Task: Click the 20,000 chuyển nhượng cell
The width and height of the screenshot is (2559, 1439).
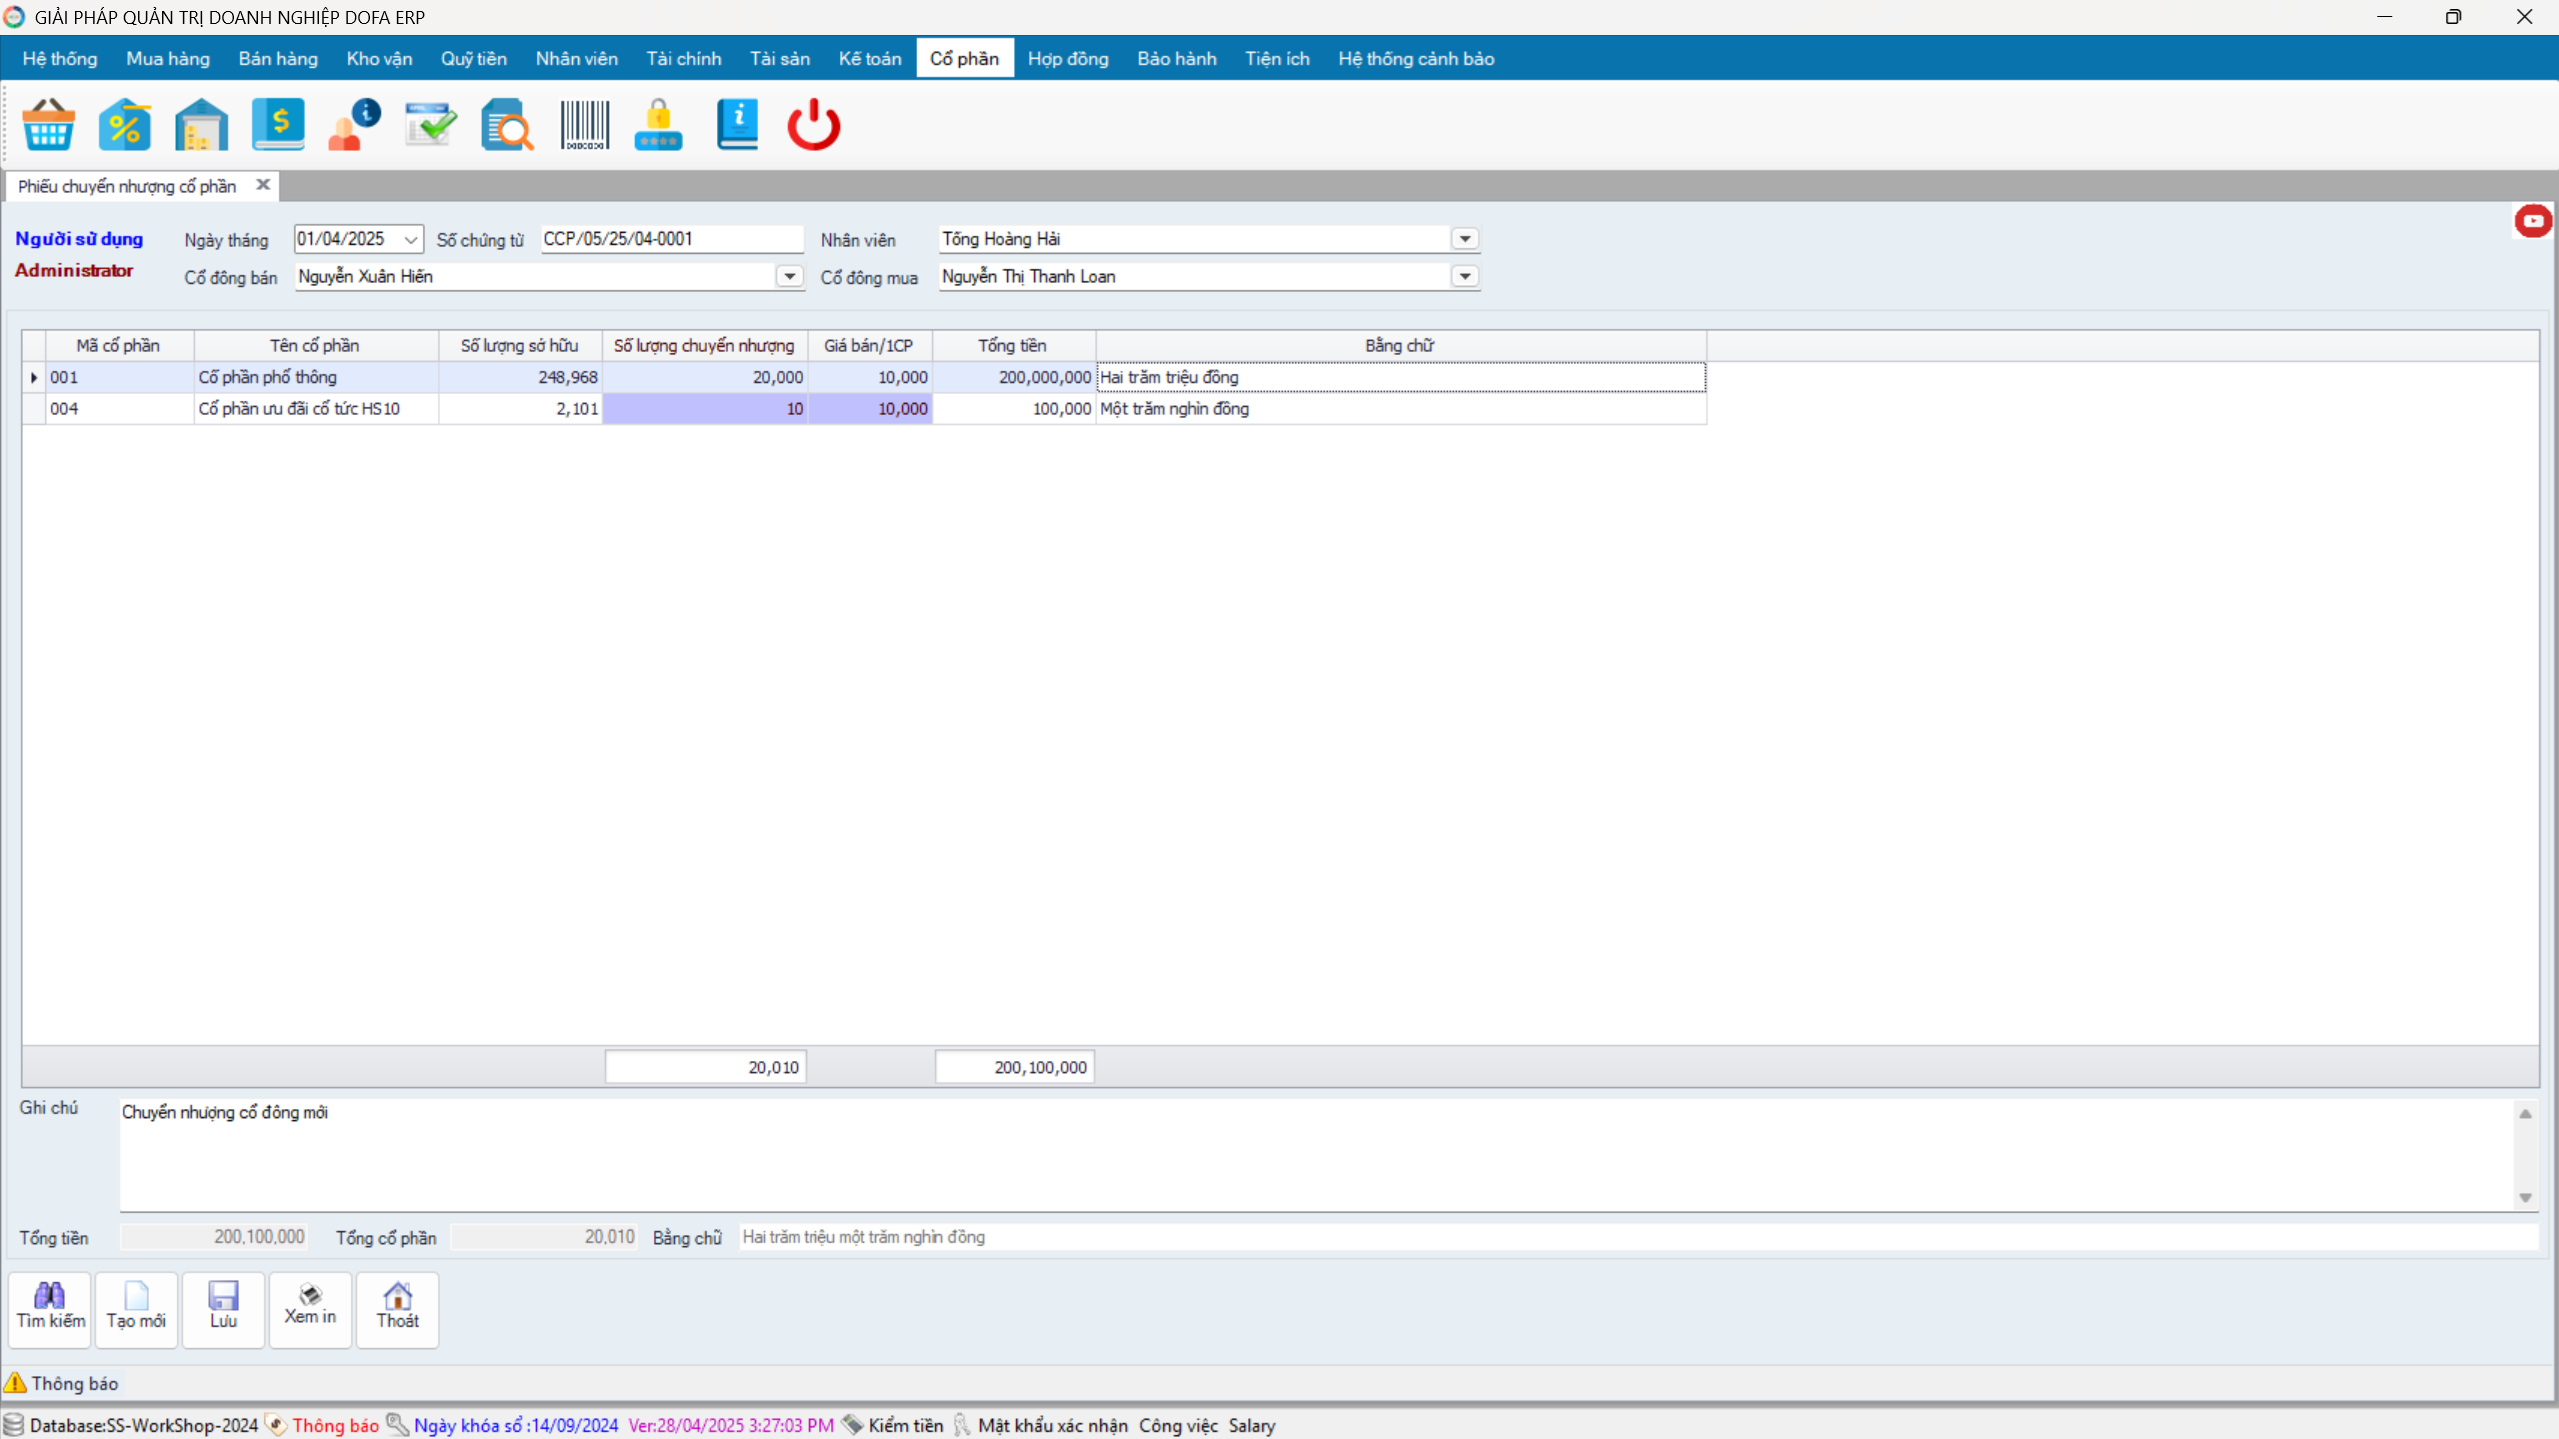Action: 705,377
